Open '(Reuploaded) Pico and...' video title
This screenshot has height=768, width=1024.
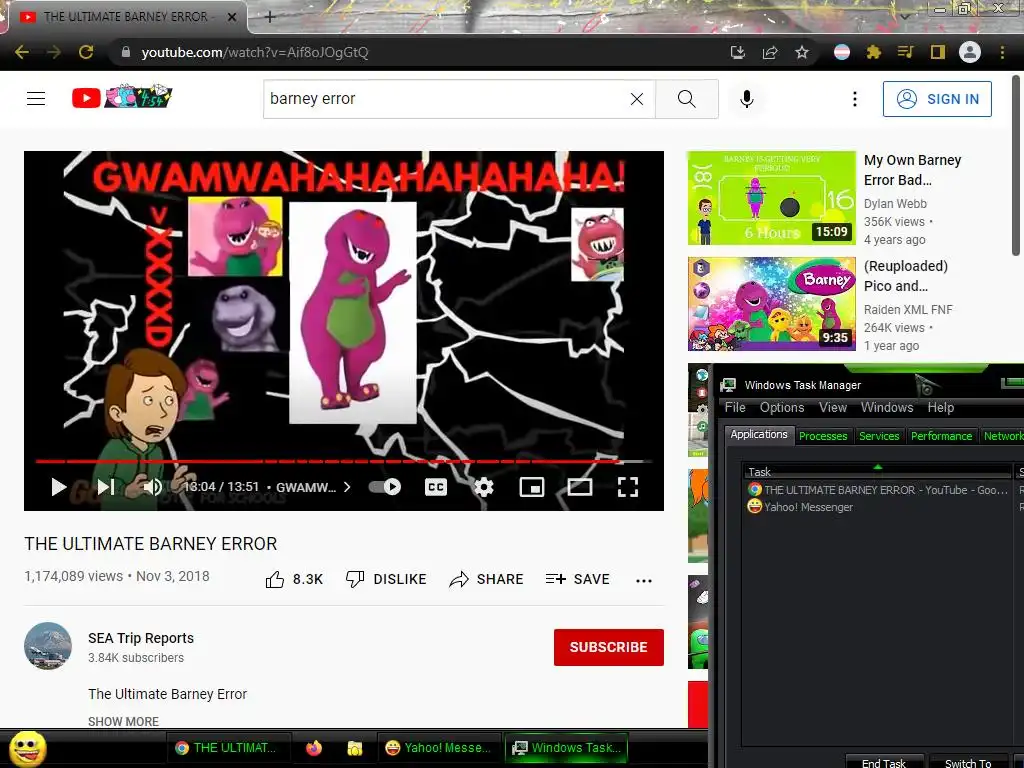[905, 276]
